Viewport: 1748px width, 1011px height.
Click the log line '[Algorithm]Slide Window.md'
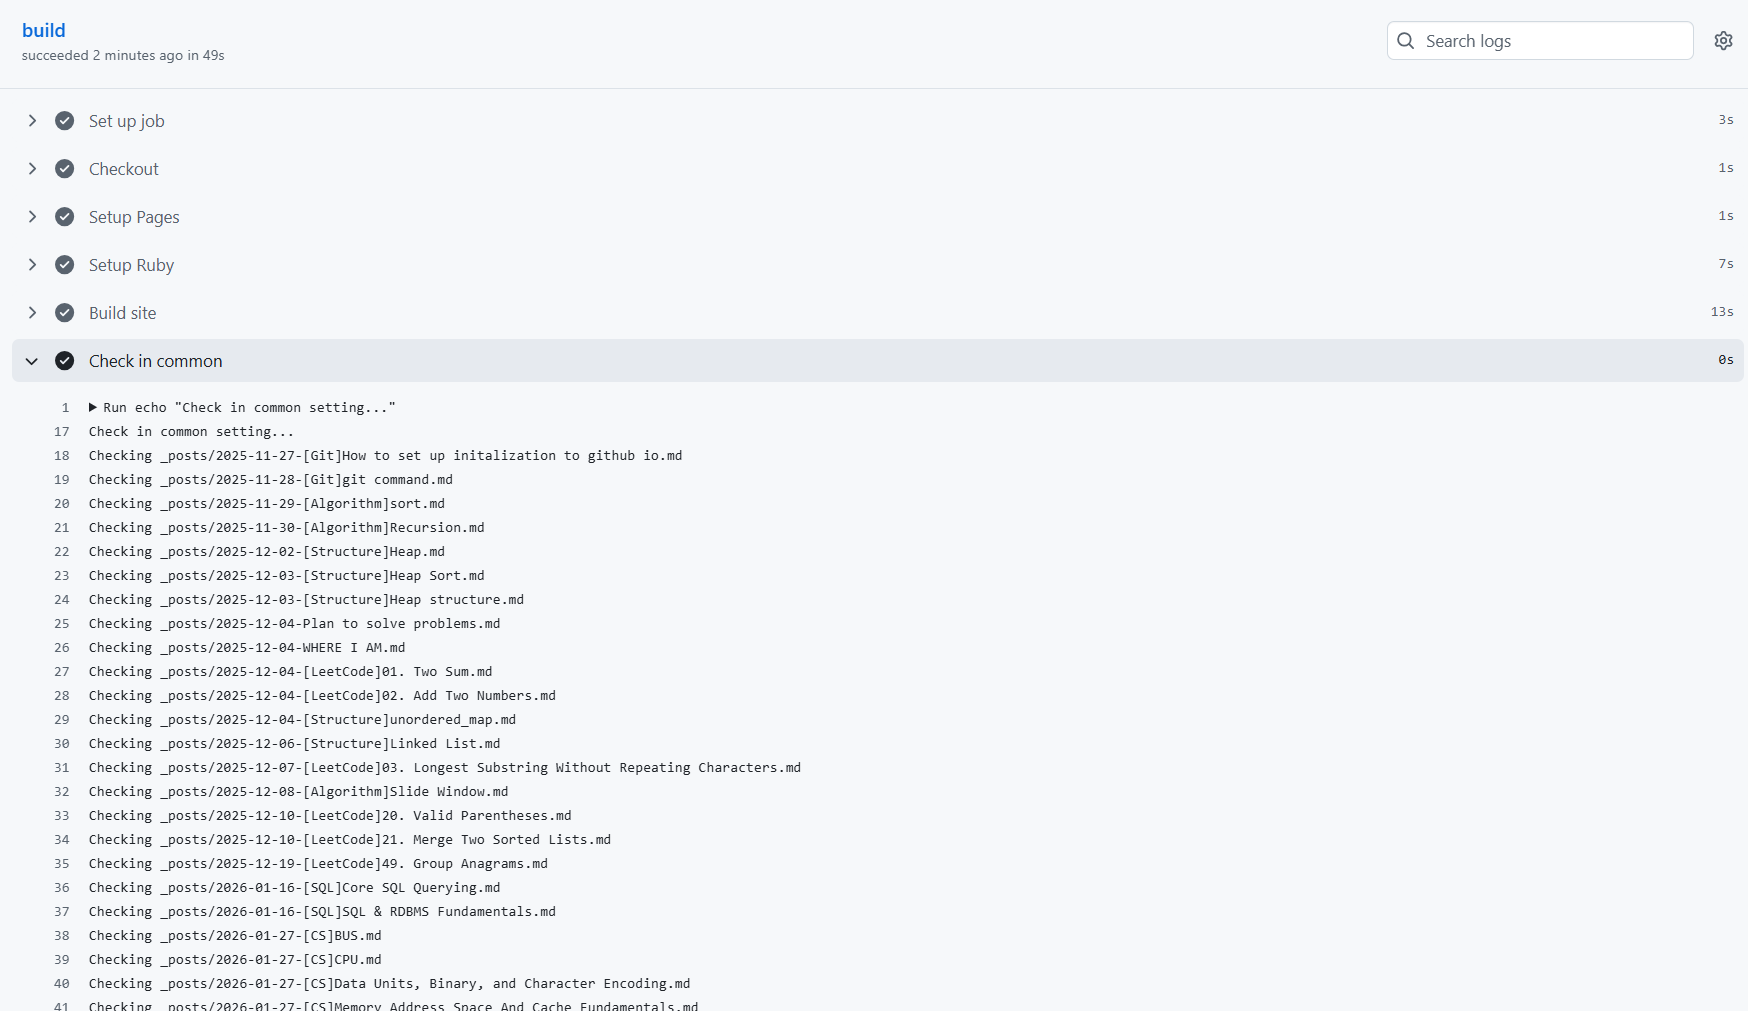click(298, 792)
